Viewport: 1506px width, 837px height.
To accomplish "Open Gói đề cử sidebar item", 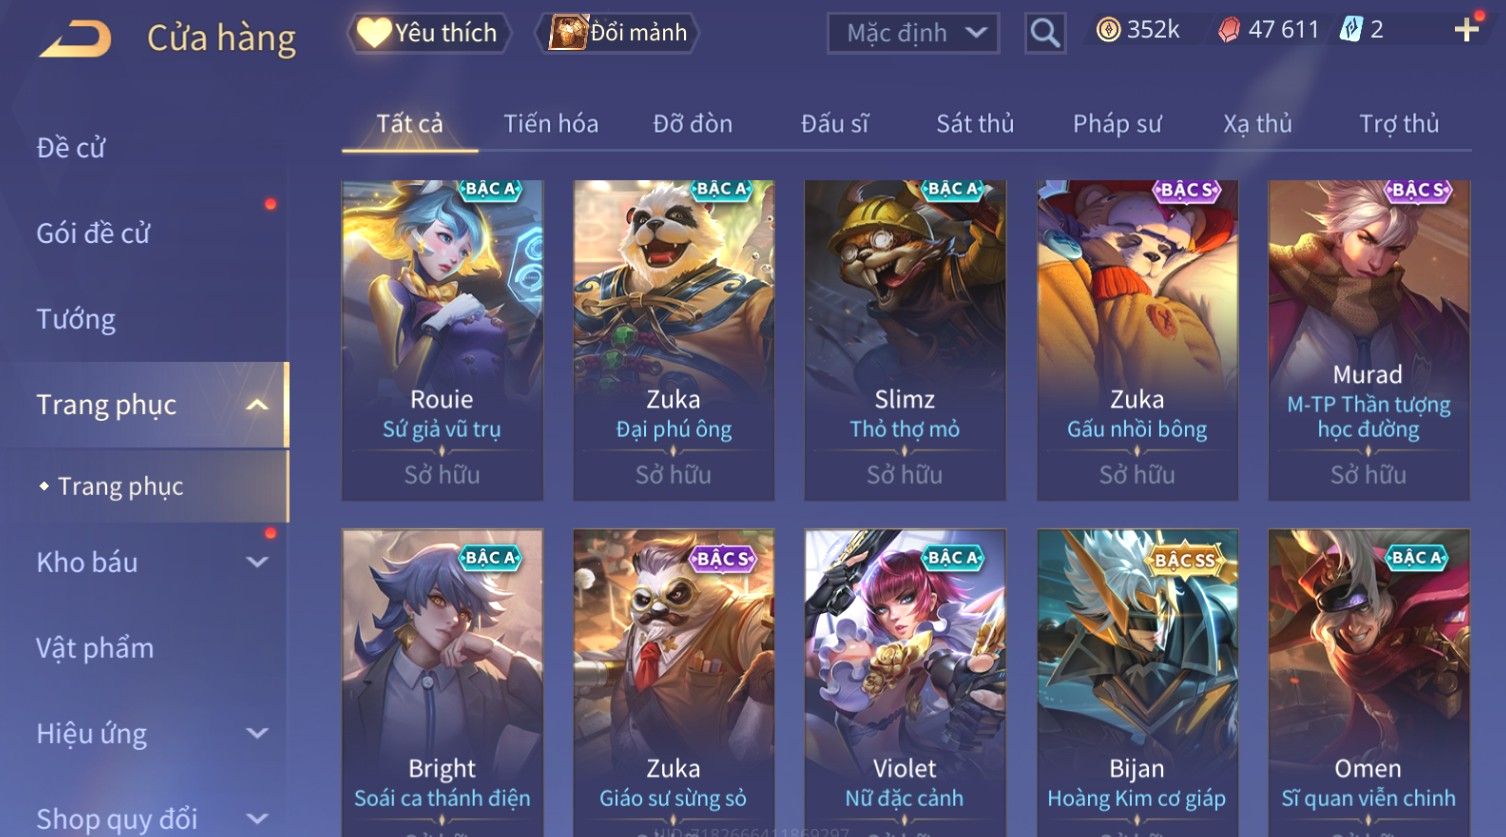I will 93,233.
